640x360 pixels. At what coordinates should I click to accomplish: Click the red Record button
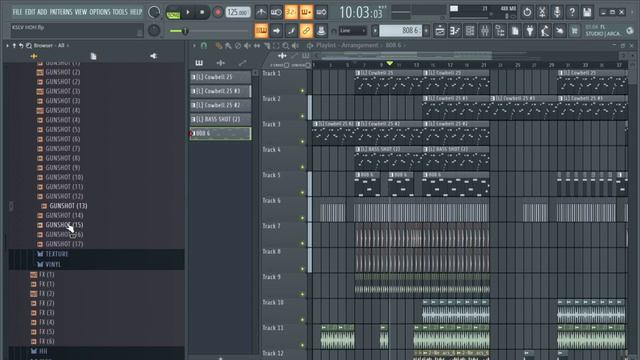pos(218,13)
